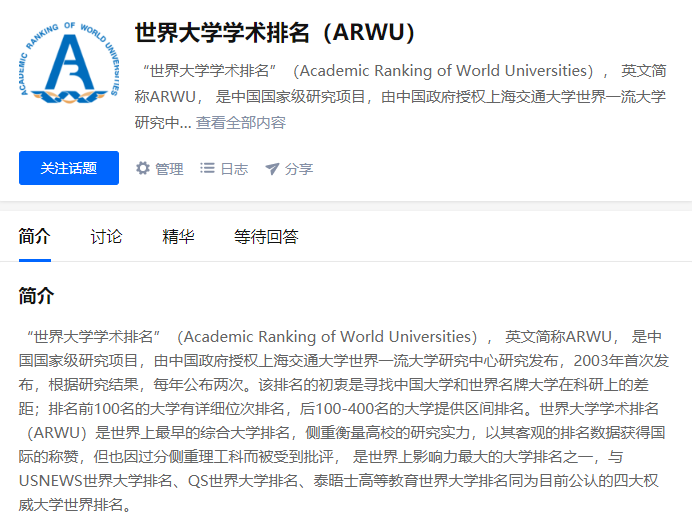This screenshot has height=519, width=692.
Task: Click paragraph line starting （ARWU）是世界上最早
Action: coord(345,432)
